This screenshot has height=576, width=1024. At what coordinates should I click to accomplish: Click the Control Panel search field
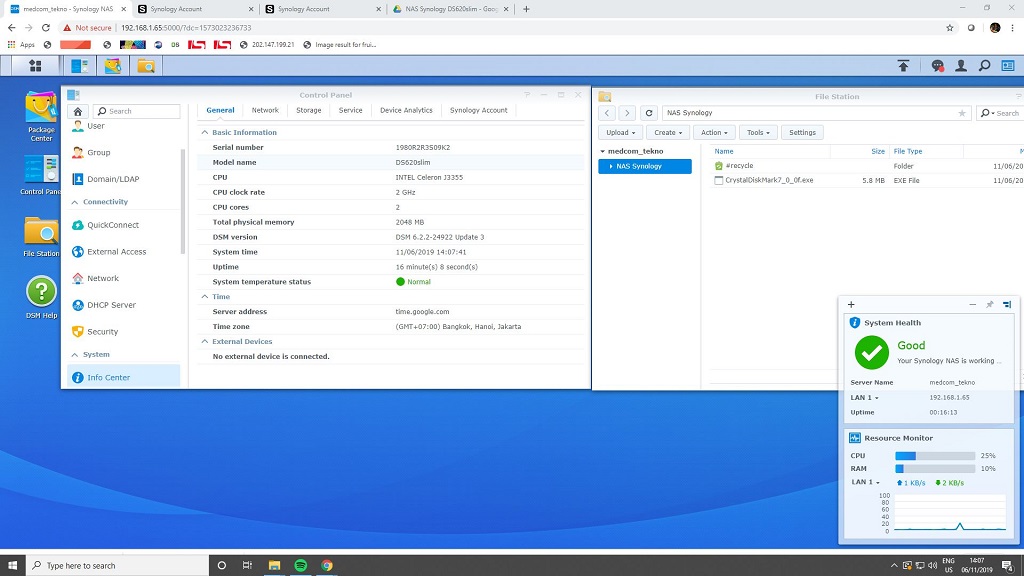pyautogui.click(x=136, y=111)
